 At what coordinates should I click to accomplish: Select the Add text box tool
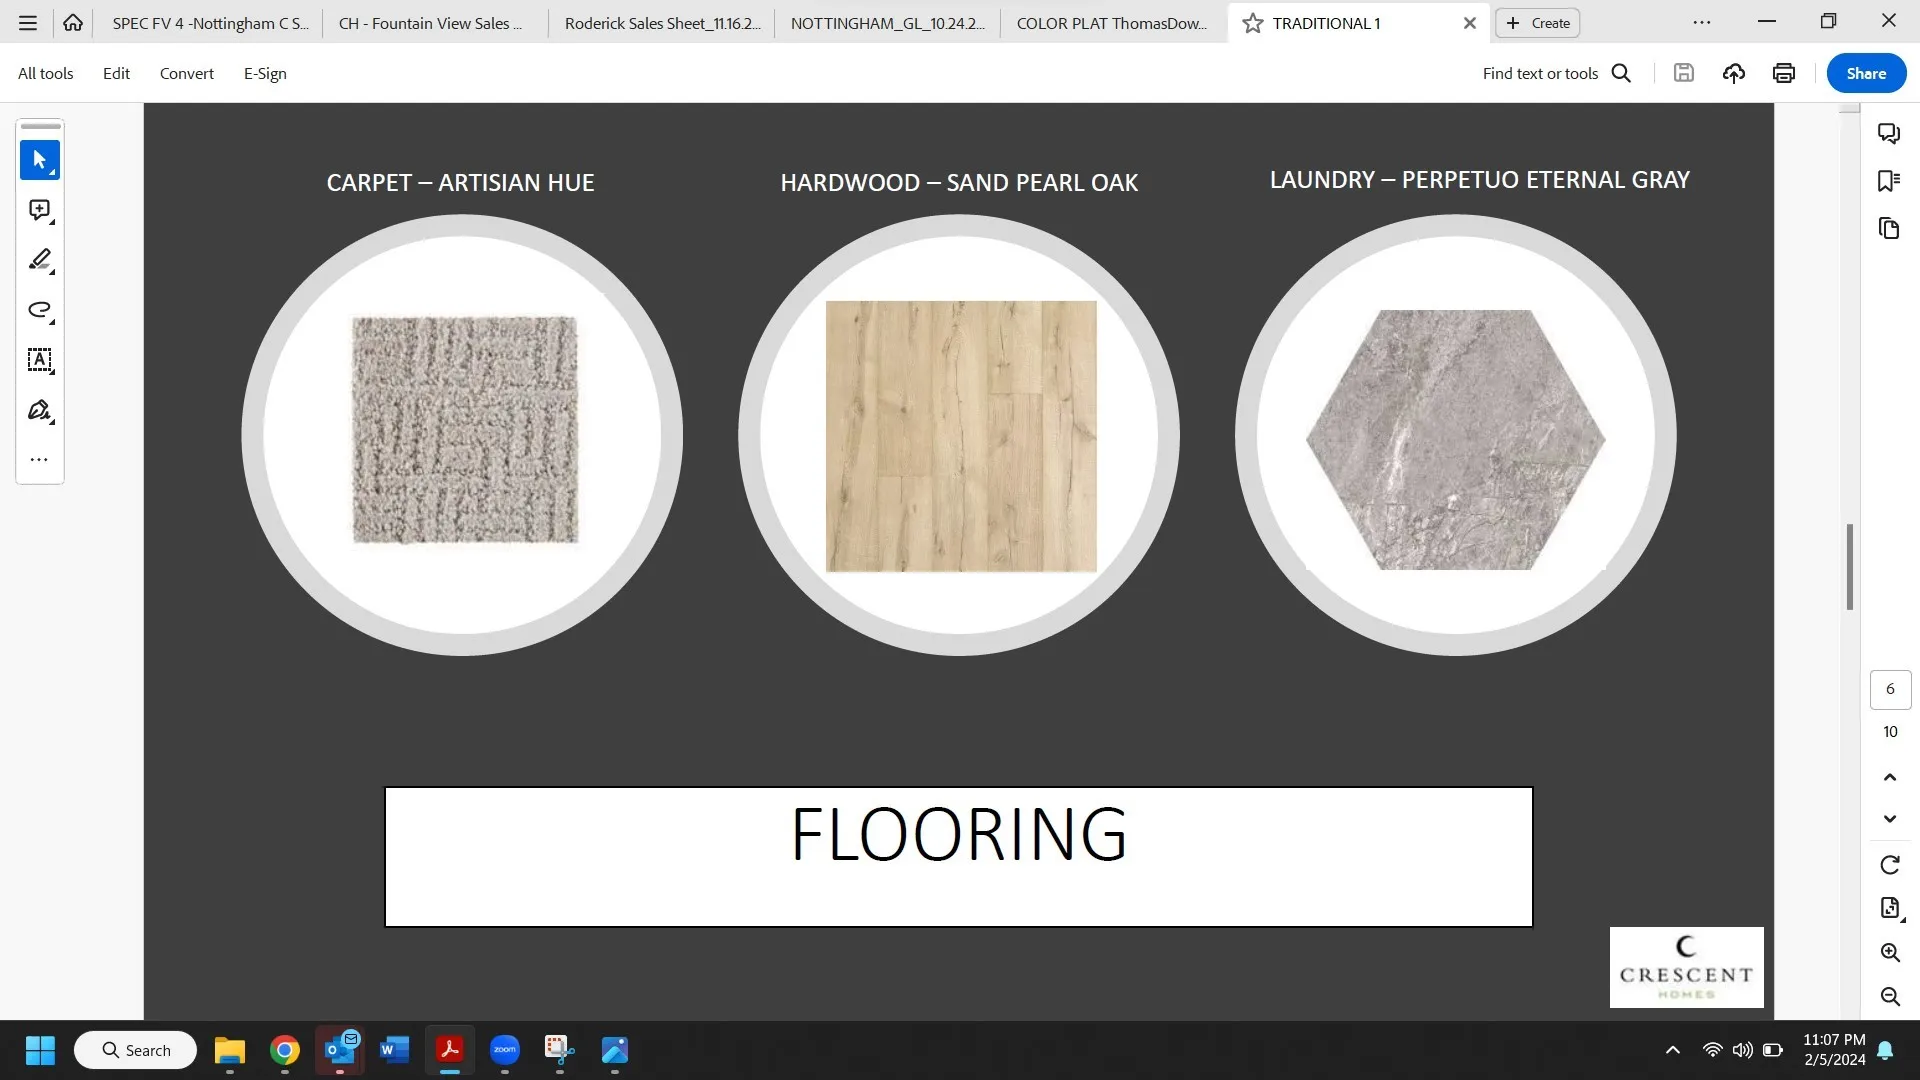point(40,360)
